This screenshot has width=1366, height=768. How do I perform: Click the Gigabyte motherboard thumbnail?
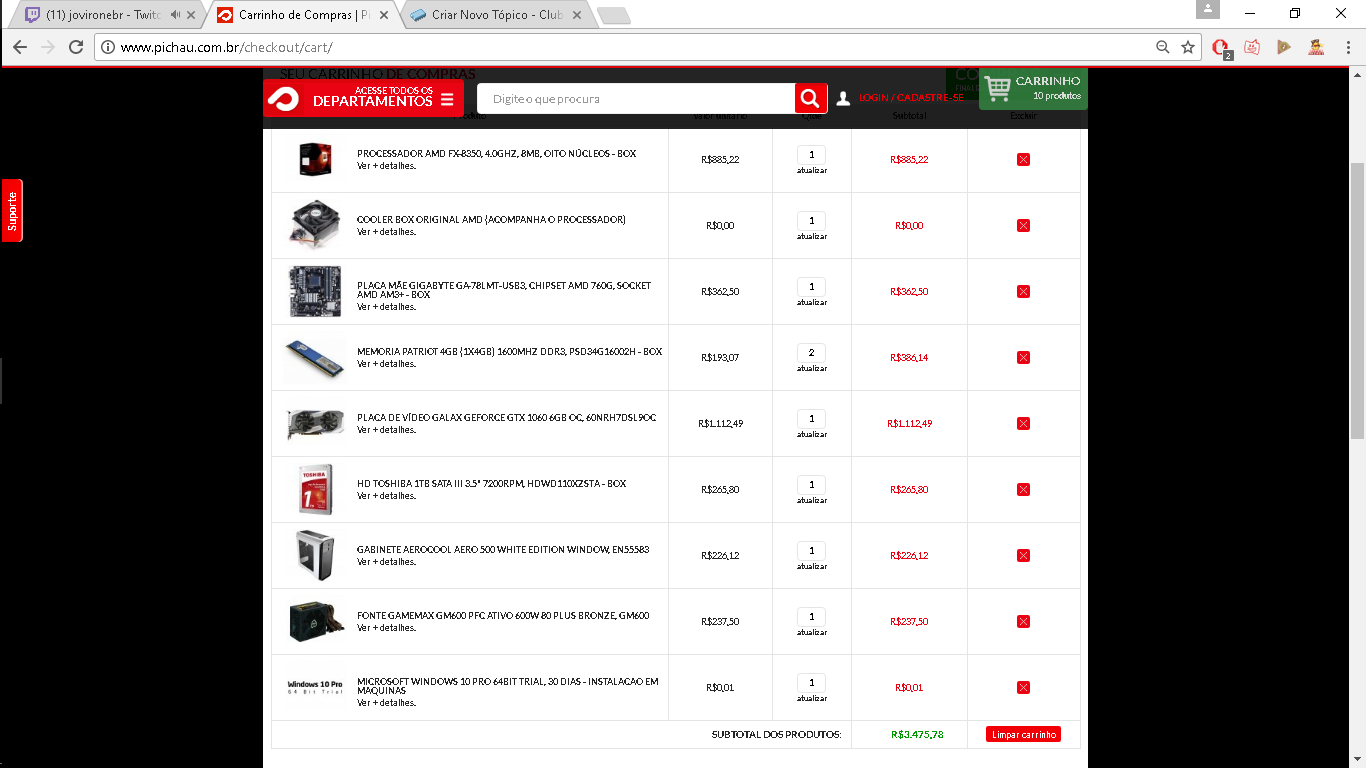(315, 291)
